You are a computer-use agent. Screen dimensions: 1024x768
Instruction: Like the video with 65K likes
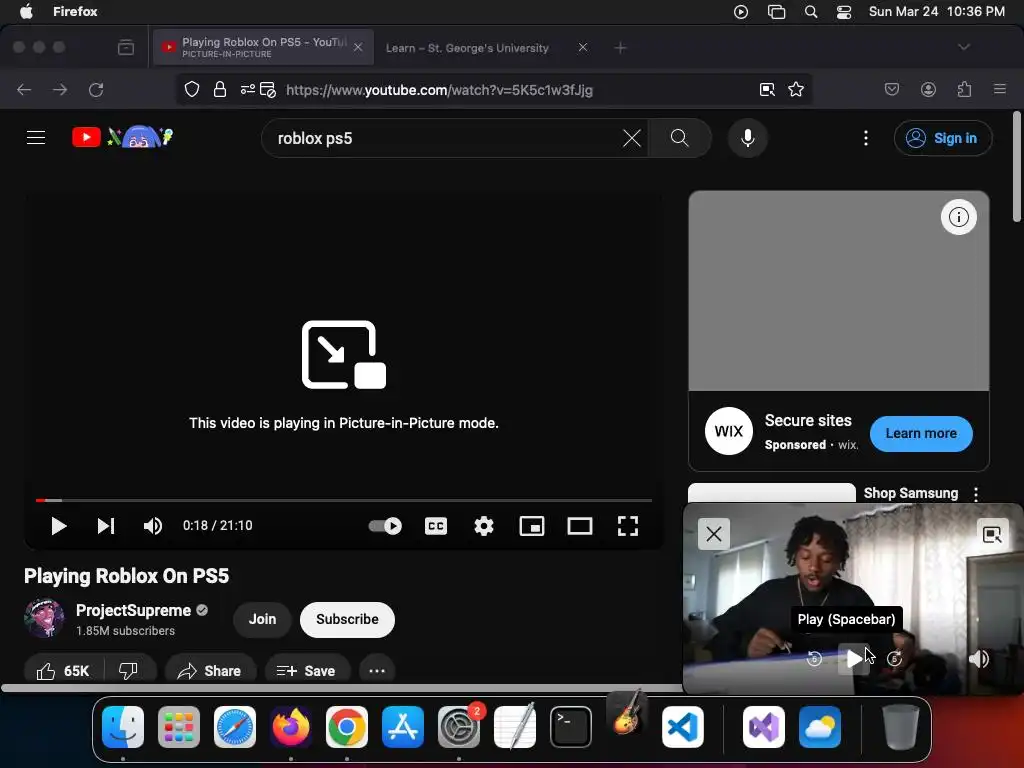click(63, 671)
